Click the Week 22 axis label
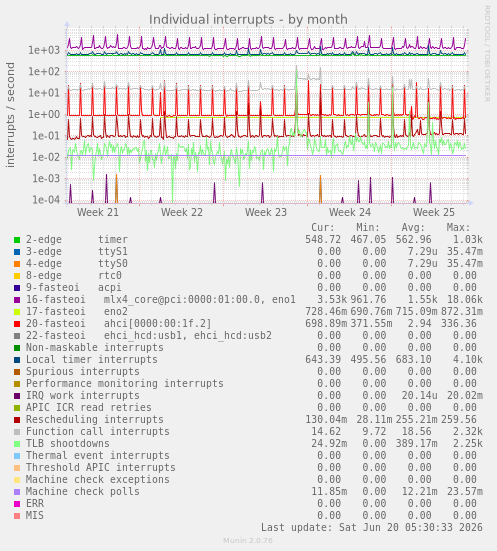 coord(182,212)
